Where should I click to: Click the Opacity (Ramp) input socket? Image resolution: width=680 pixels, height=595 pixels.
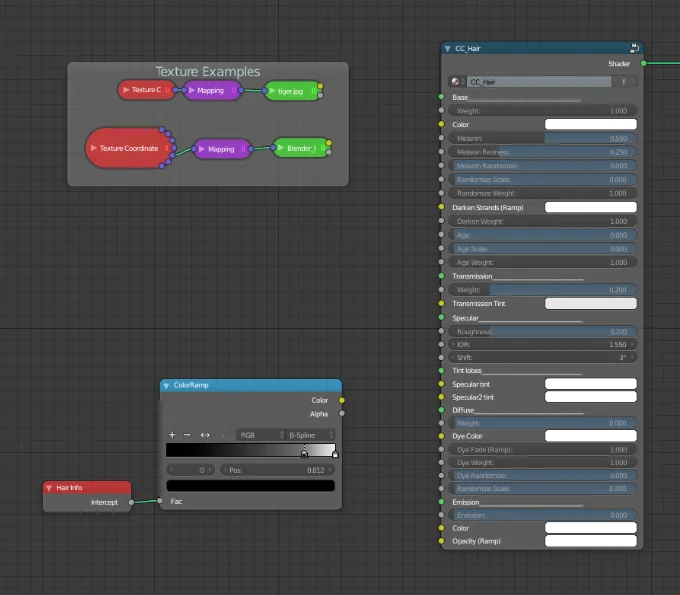click(x=441, y=541)
